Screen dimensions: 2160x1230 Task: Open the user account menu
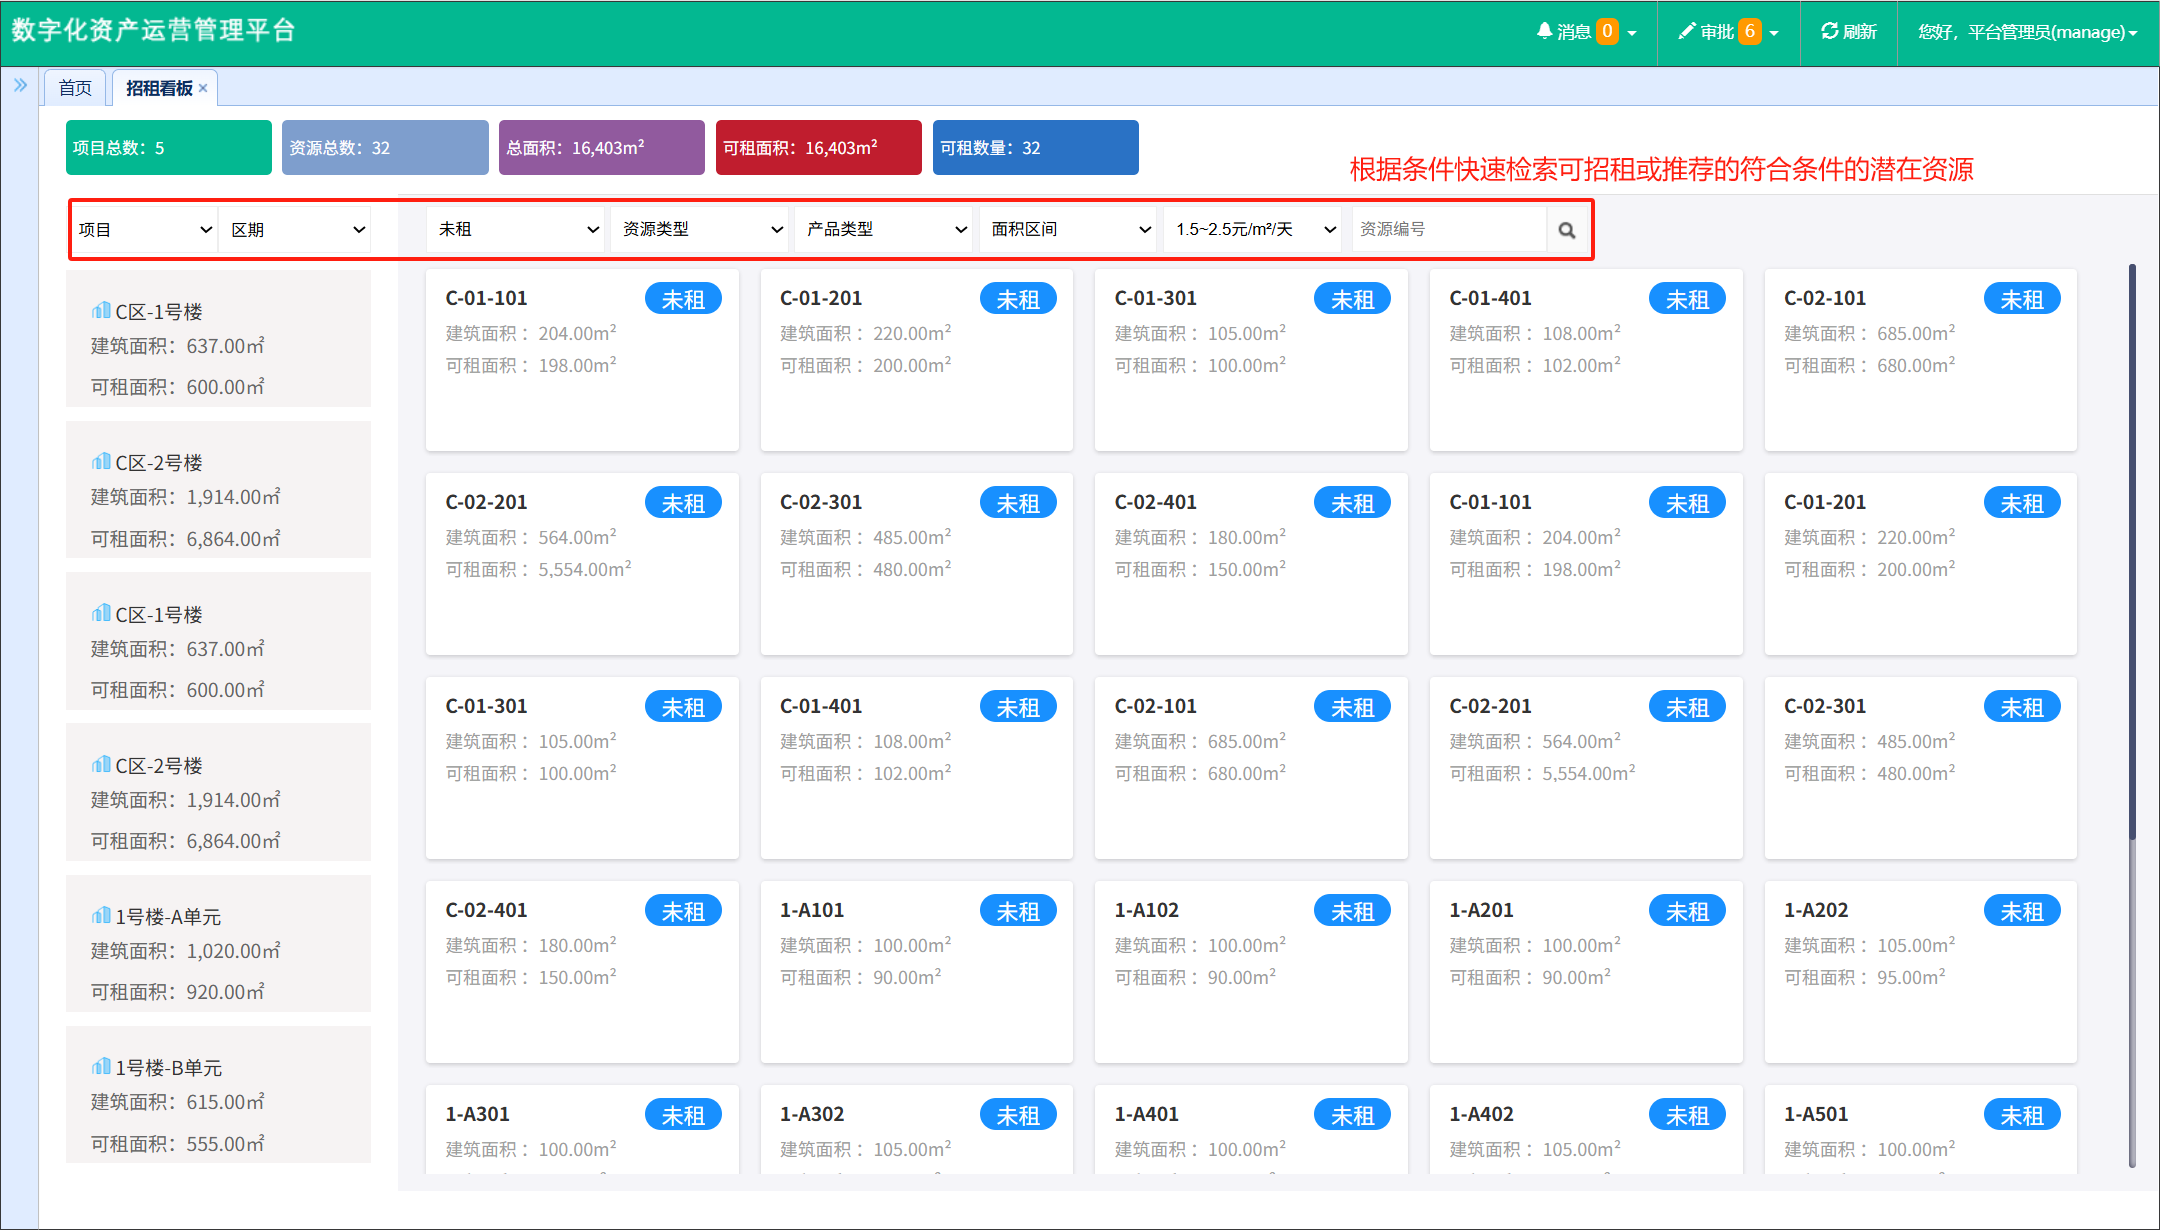[x=2027, y=32]
